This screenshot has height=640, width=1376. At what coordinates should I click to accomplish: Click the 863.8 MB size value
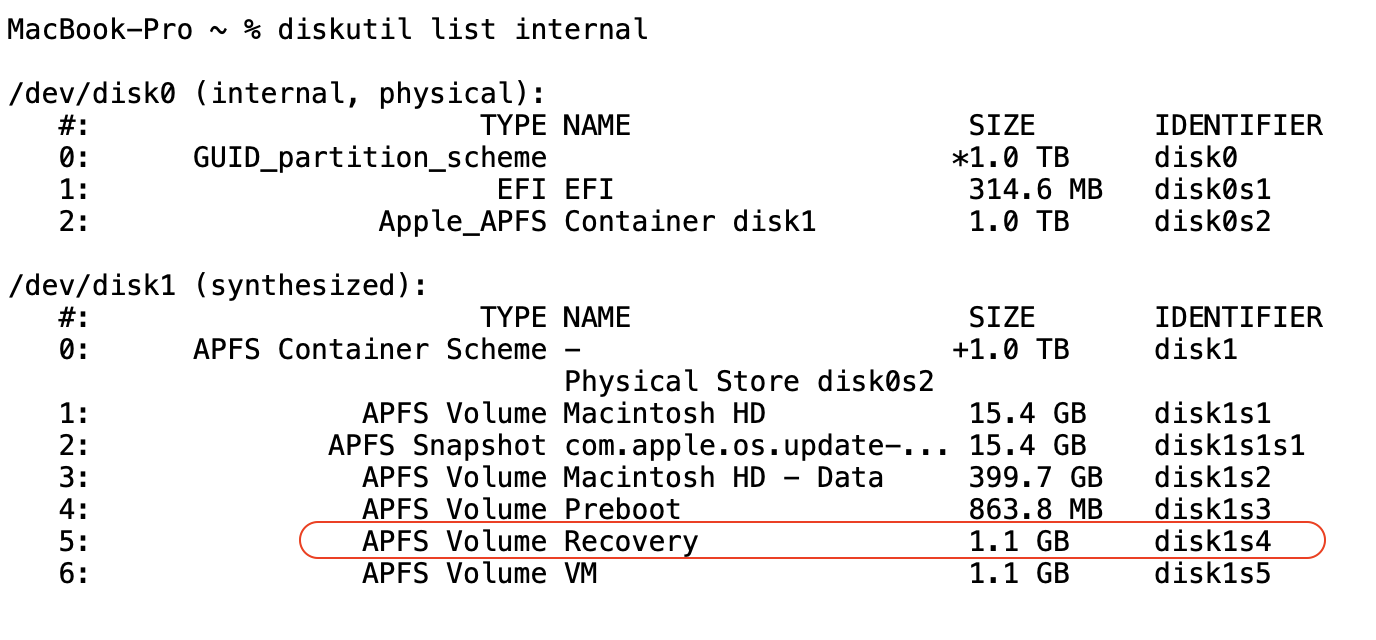click(x=1035, y=510)
